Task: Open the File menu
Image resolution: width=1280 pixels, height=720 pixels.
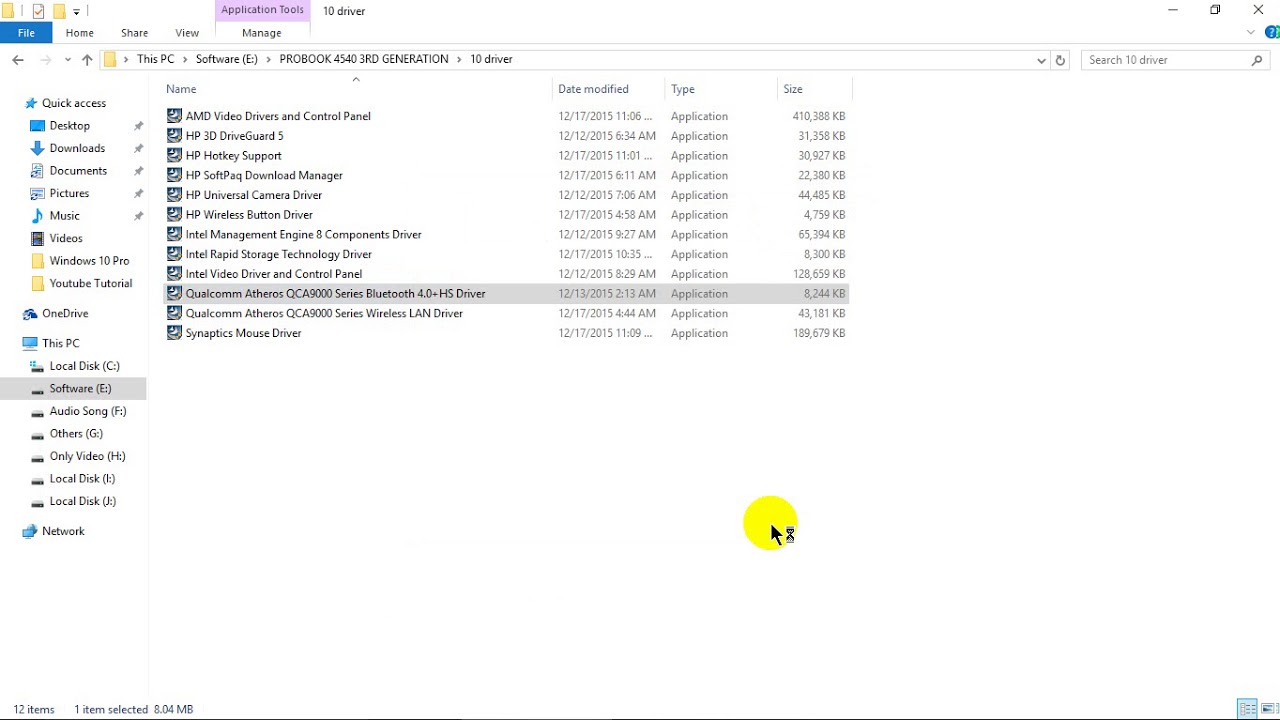Action: click(x=26, y=33)
